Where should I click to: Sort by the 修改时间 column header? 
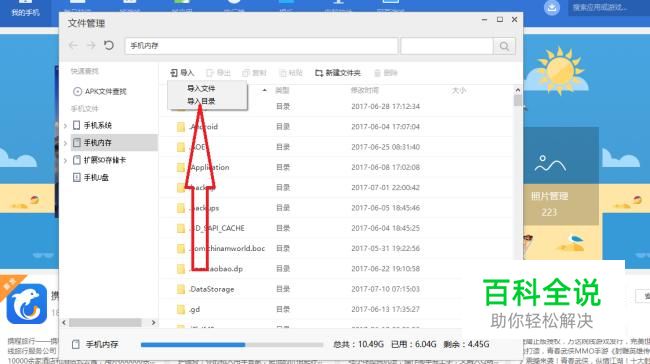(365, 90)
